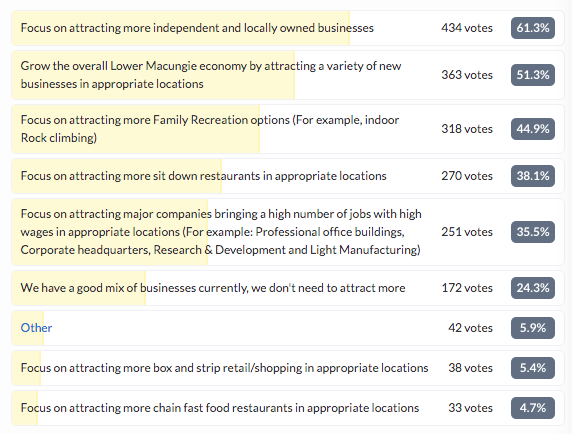Screen dimensions: 572x434
Task: Click the 24.3% percentage badge
Action: 533,288
